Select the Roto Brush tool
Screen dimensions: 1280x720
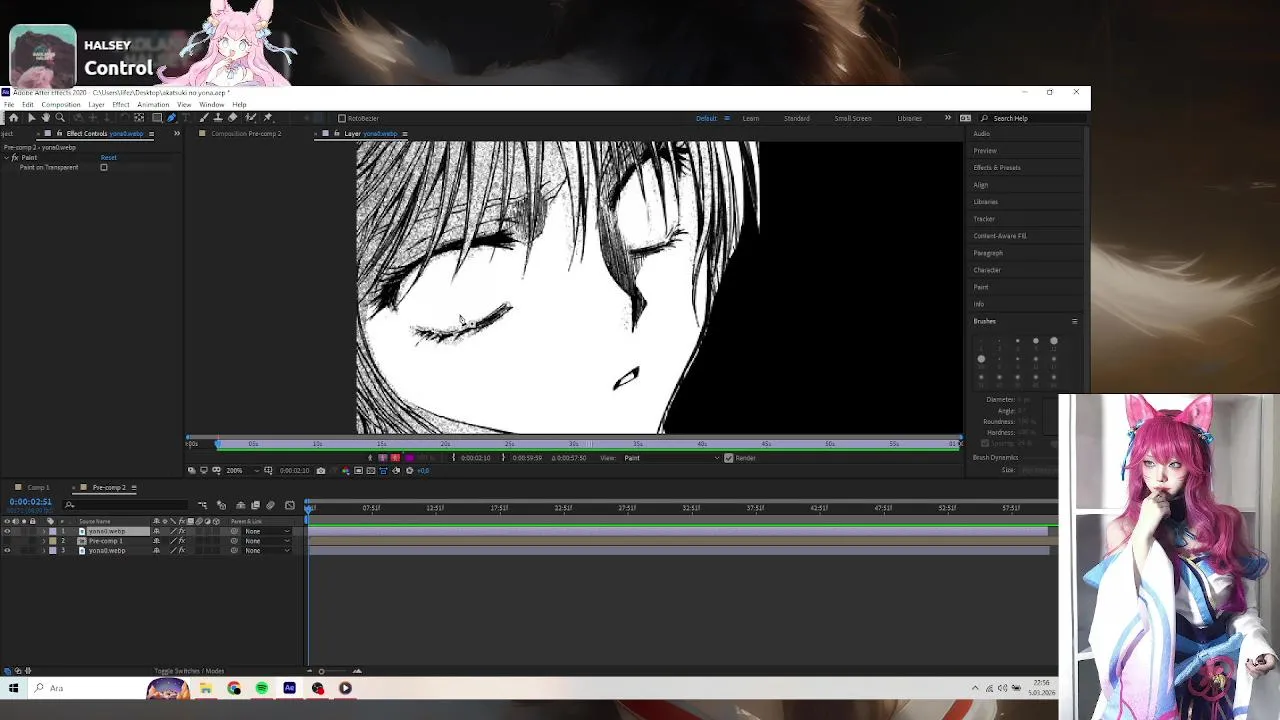(250, 118)
